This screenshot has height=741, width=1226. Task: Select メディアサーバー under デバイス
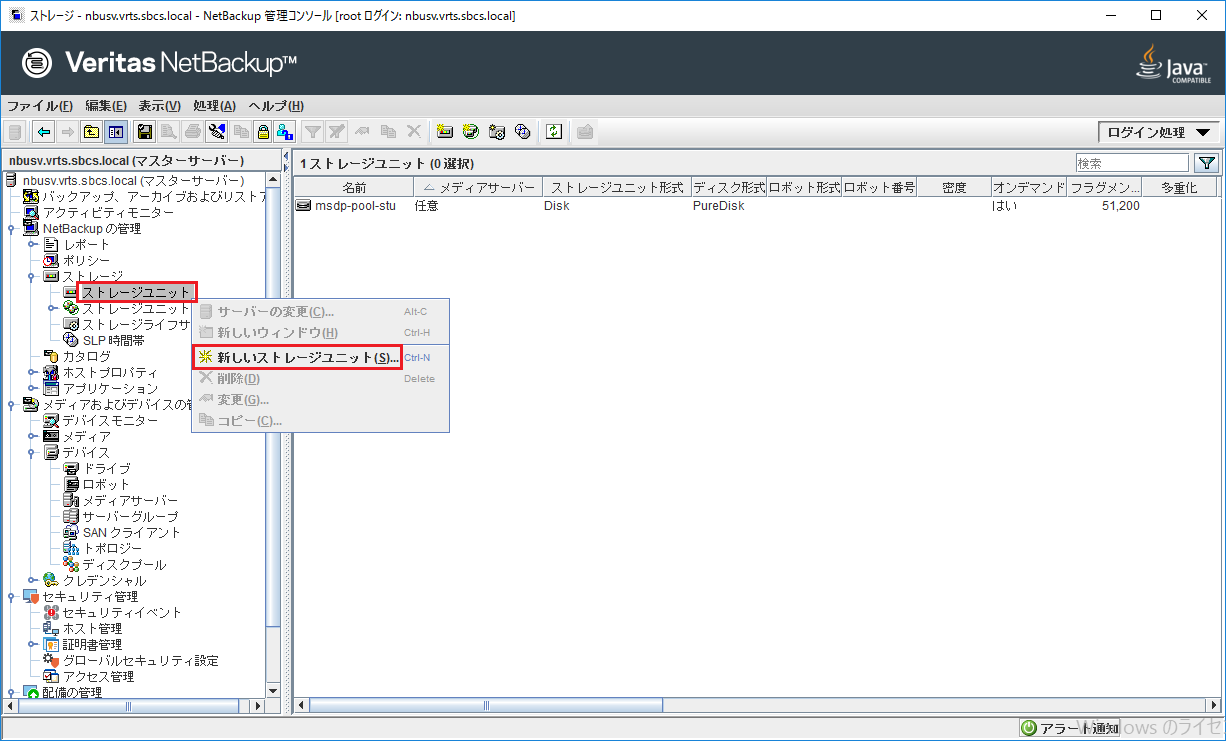pos(130,500)
